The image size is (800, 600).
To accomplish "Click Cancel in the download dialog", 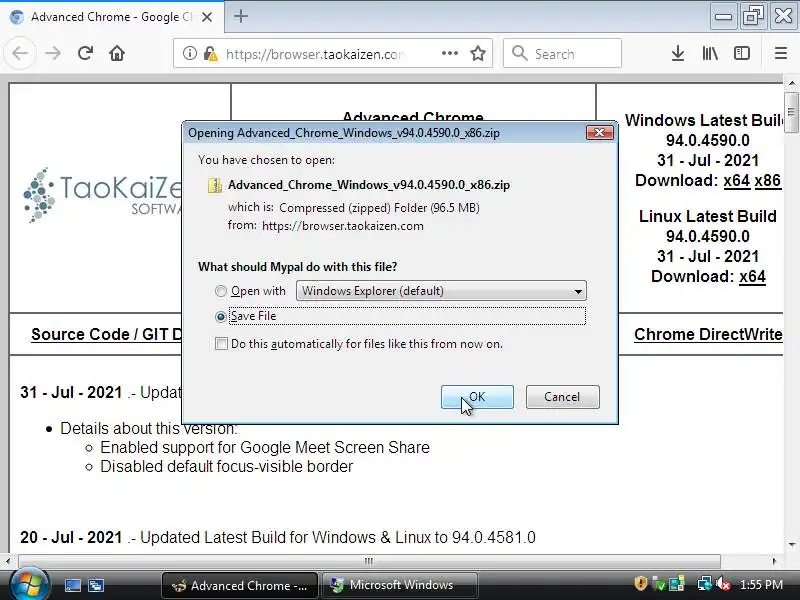I will point(562,397).
